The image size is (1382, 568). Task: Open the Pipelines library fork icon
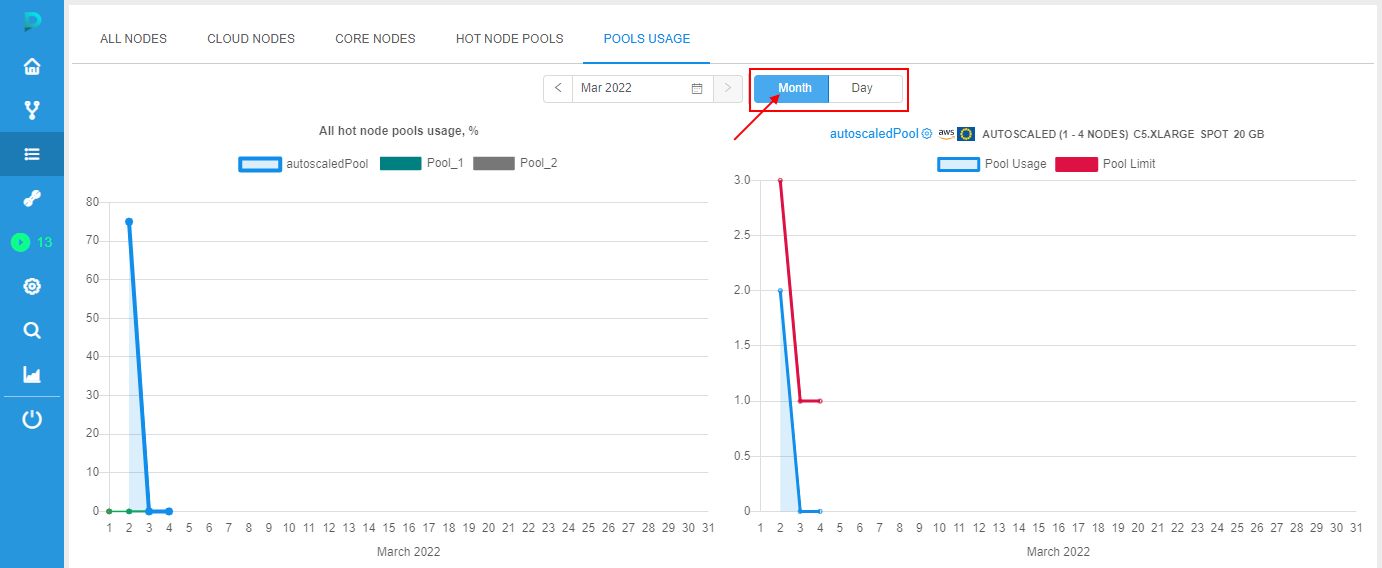point(32,110)
